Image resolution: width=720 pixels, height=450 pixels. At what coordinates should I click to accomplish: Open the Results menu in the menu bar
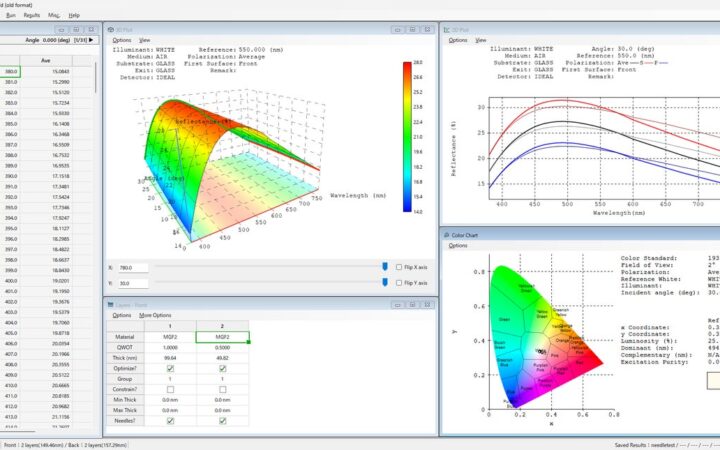32,15
